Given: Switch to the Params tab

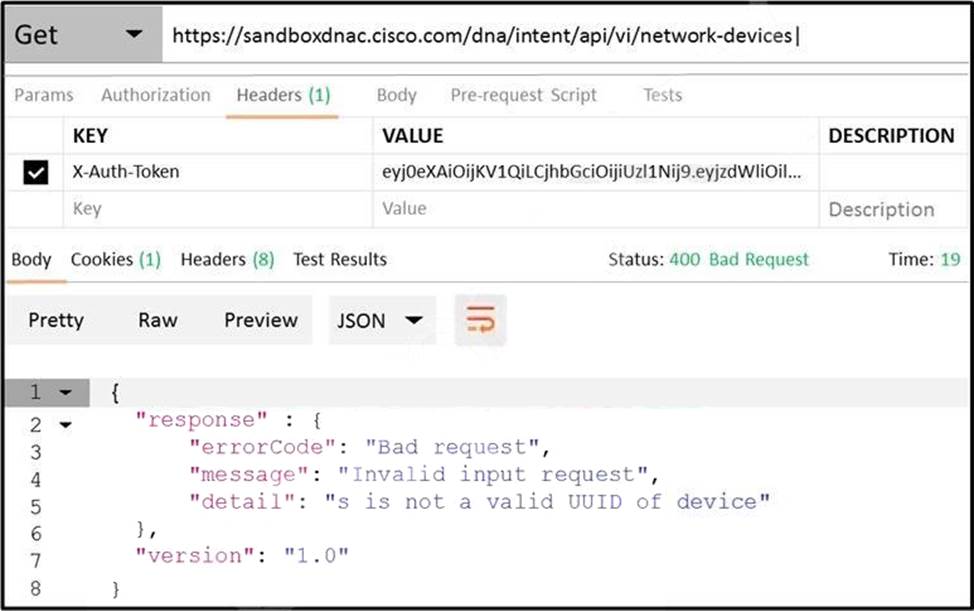Looking at the screenshot, I should (x=43, y=95).
